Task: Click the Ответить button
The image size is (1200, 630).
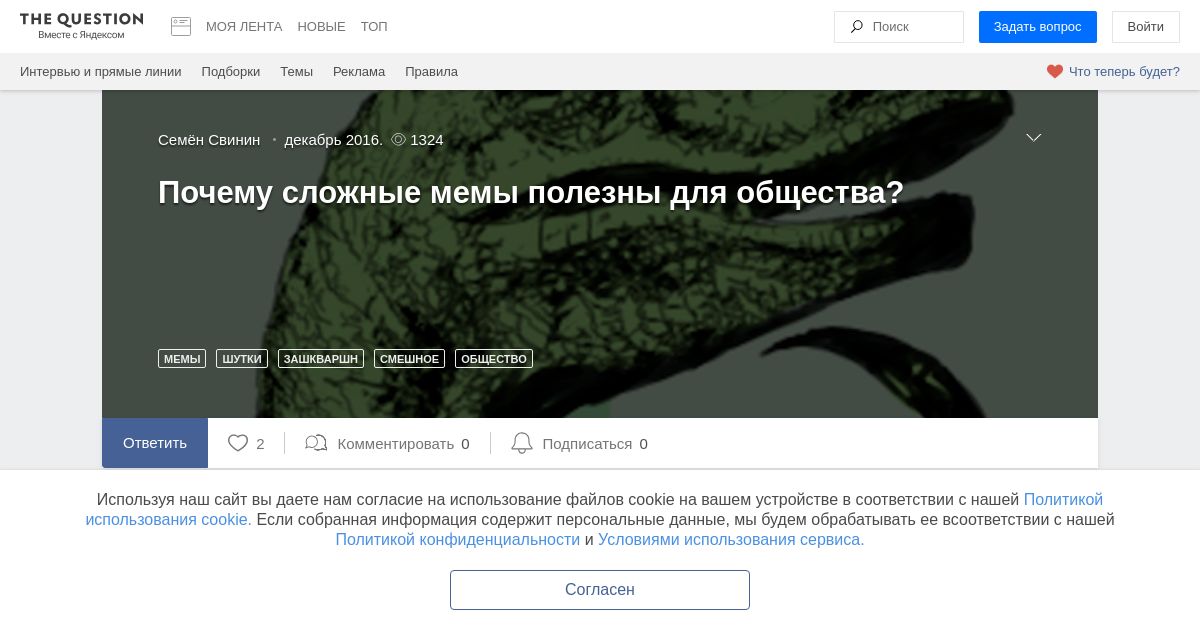Action: [155, 443]
